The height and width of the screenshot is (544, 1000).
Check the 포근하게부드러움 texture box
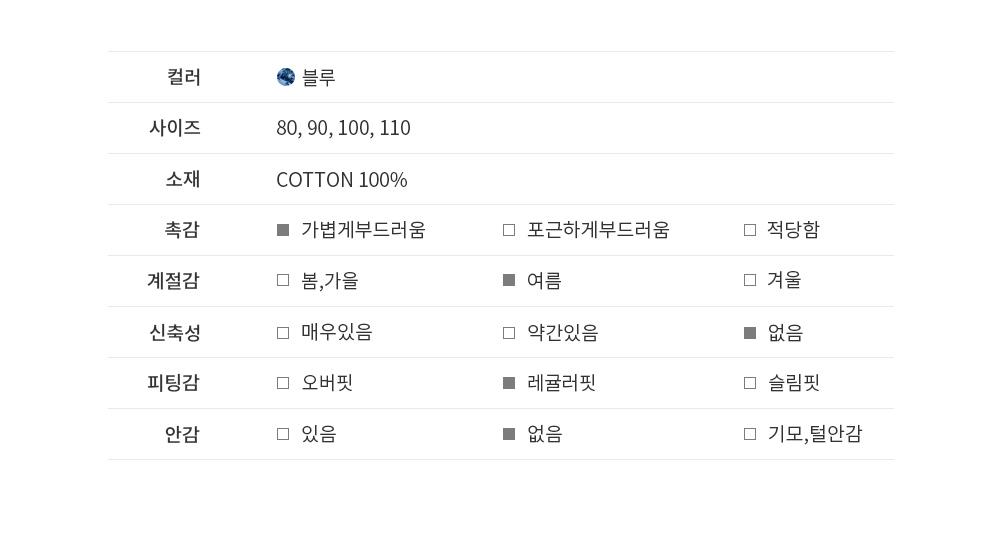(509, 230)
